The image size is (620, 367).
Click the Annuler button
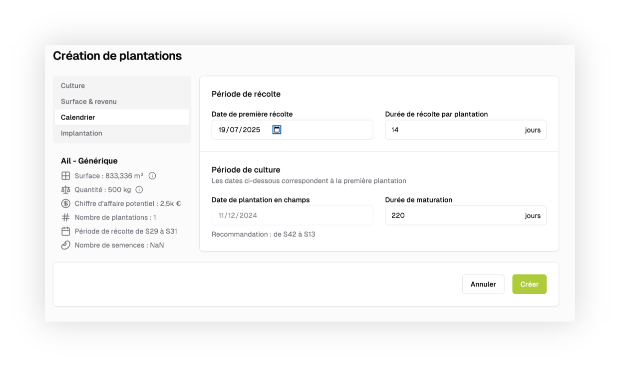(483, 284)
